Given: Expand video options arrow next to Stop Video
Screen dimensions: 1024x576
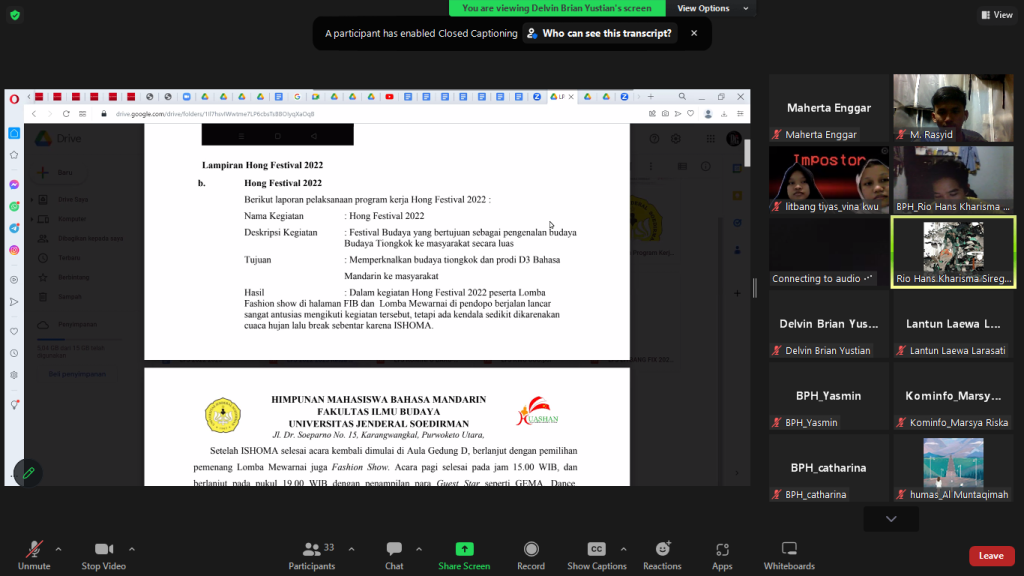Looking at the screenshot, I should [x=131, y=549].
